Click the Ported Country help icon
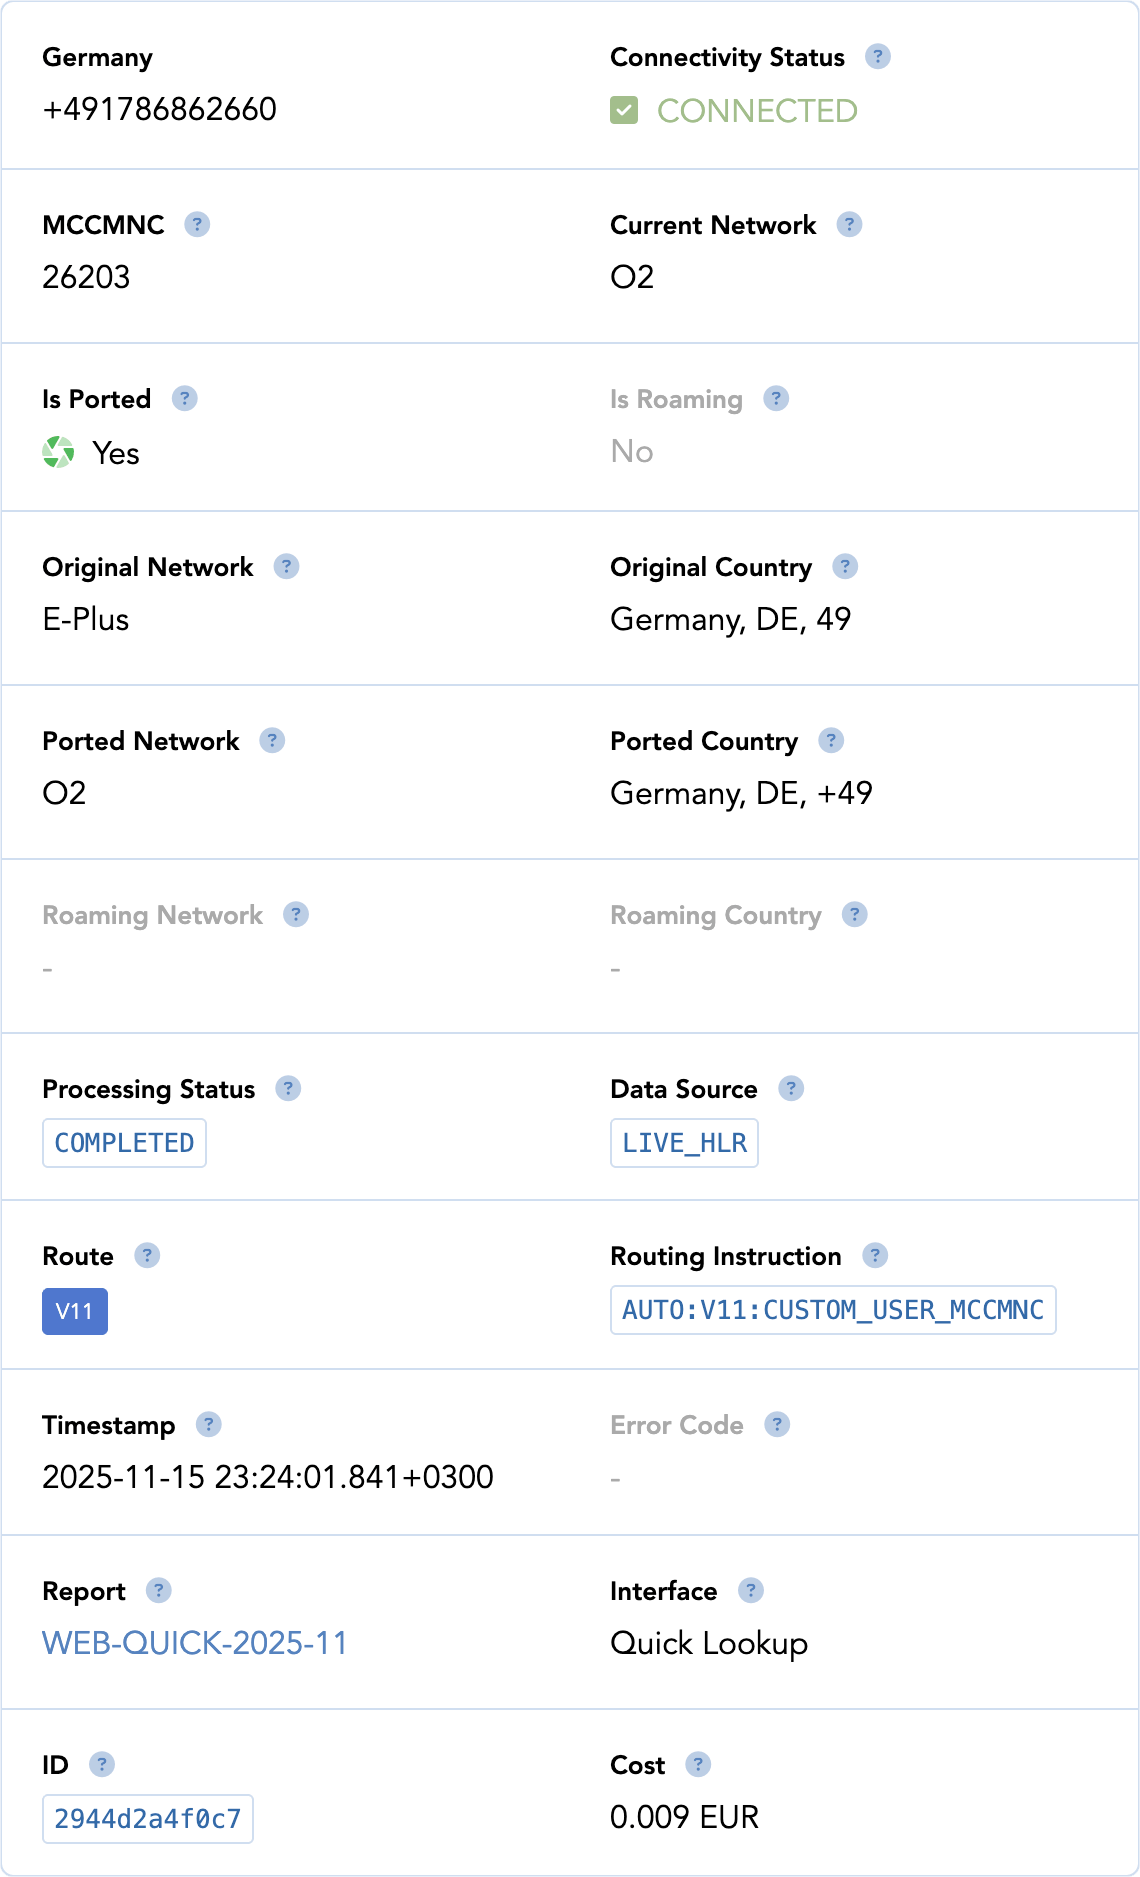 click(831, 740)
